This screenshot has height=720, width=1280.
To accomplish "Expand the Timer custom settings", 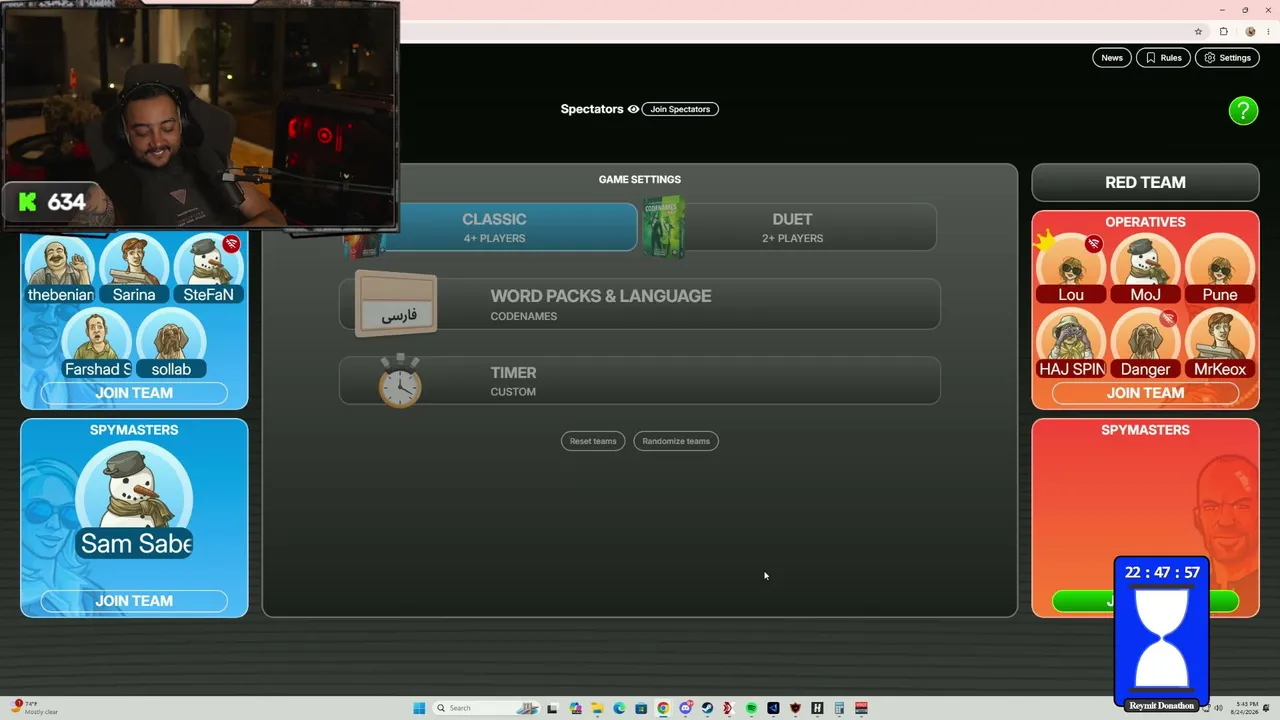I will (640, 381).
